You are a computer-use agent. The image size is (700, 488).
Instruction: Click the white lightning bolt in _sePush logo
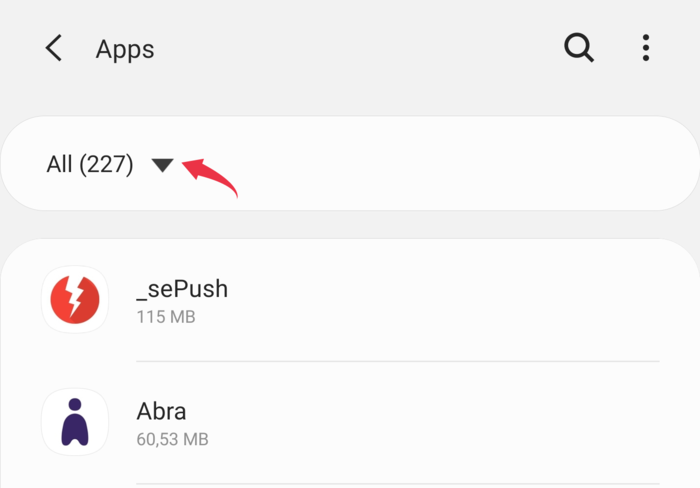coord(75,296)
